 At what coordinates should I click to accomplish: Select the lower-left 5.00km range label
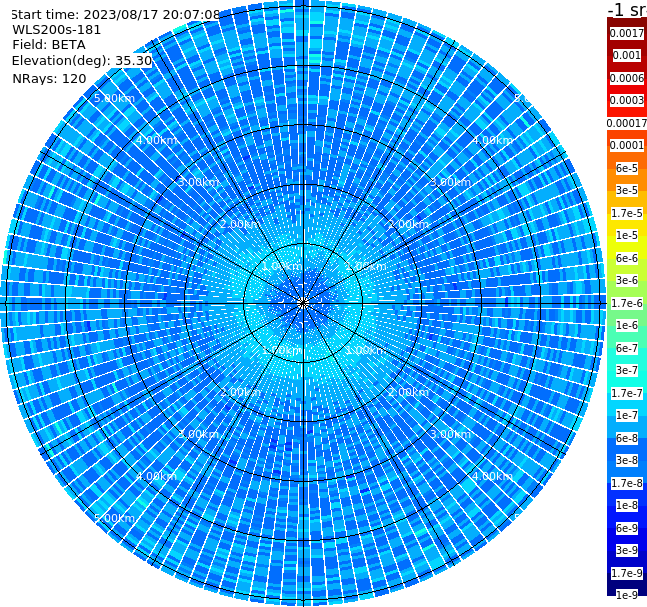point(114,518)
